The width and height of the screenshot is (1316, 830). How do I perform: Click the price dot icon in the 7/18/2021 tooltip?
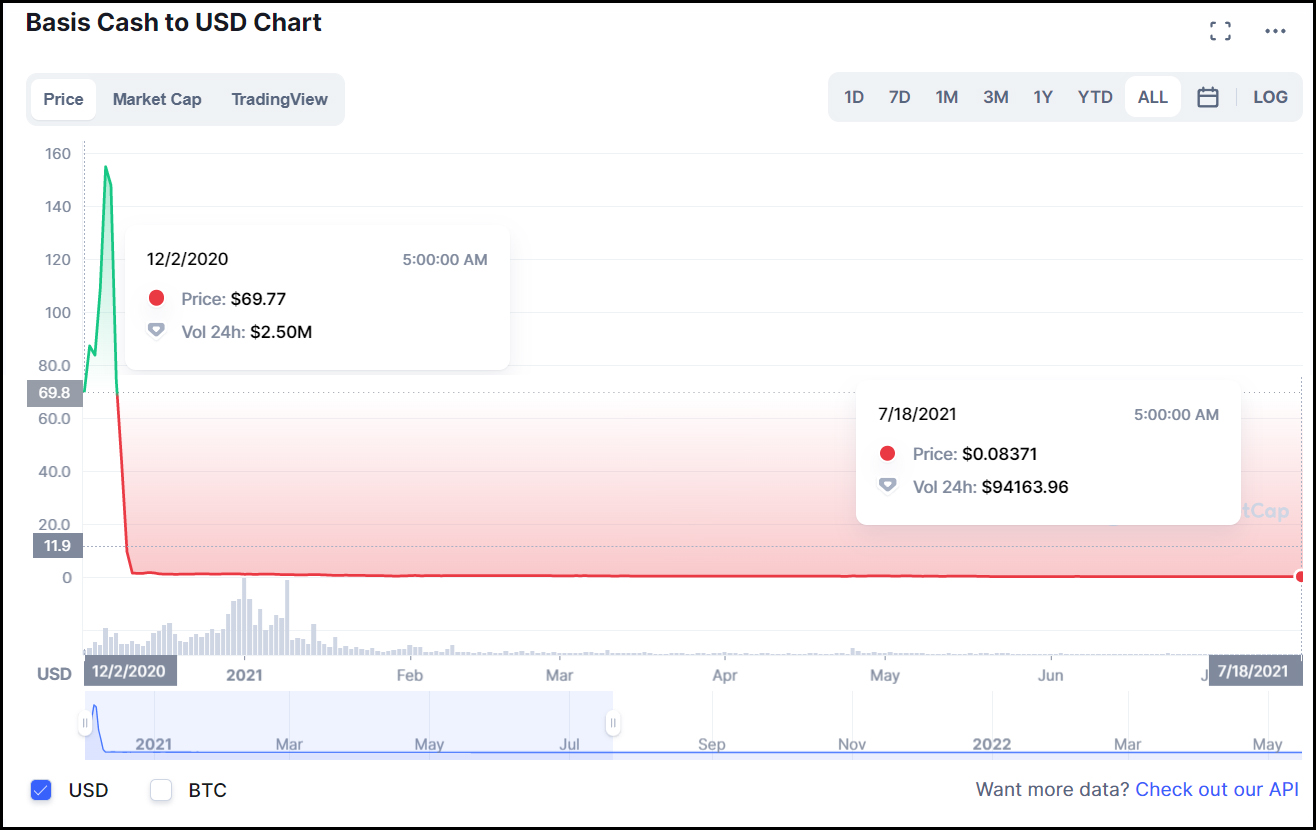click(888, 452)
